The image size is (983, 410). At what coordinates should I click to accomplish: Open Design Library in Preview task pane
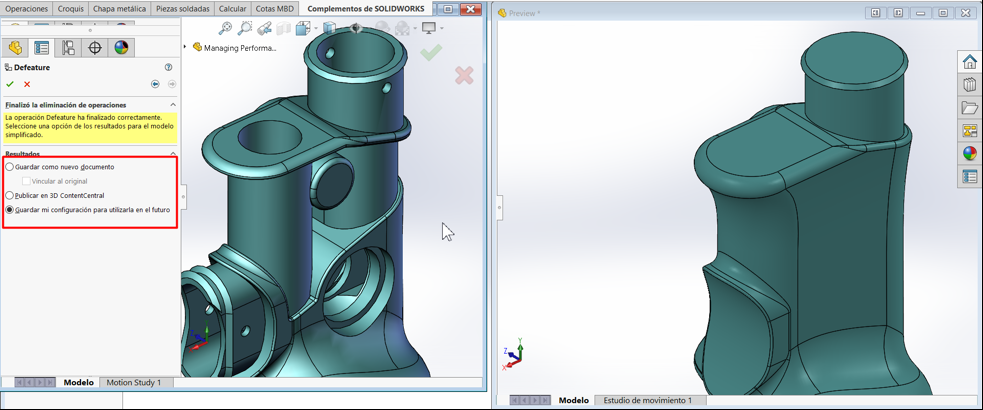(x=970, y=85)
